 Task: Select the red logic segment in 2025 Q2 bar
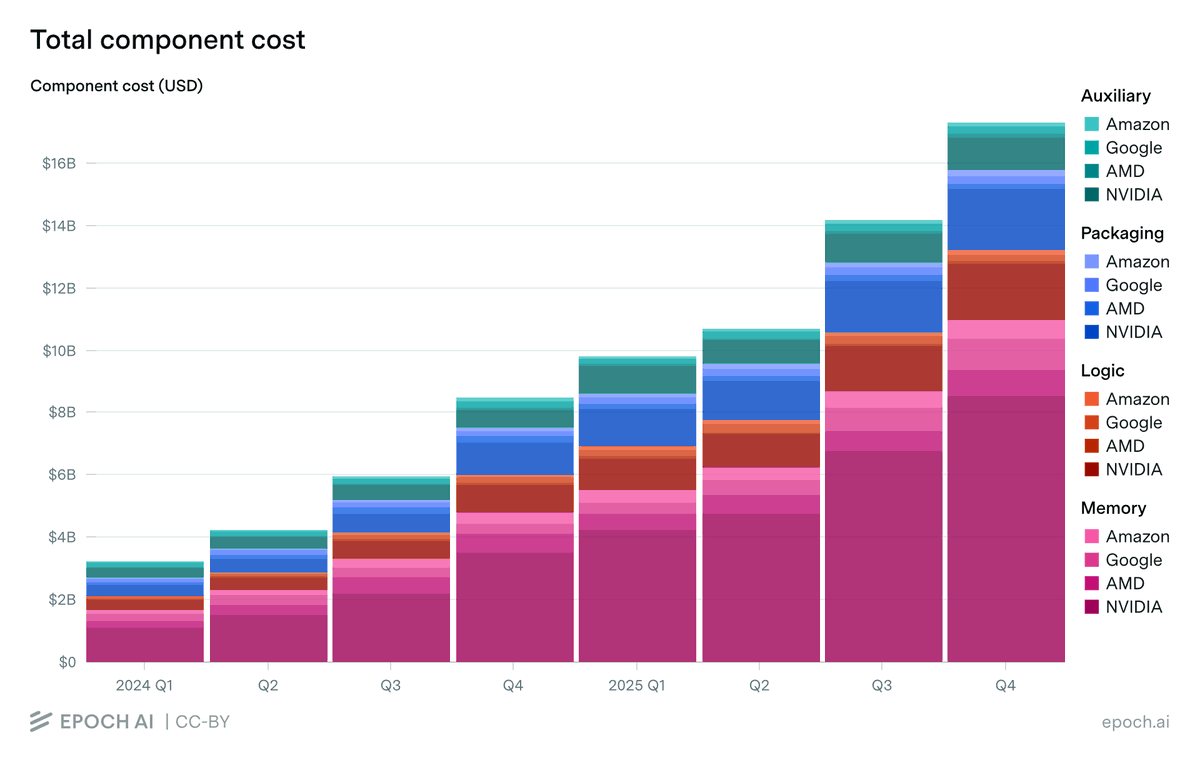(x=760, y=451)
